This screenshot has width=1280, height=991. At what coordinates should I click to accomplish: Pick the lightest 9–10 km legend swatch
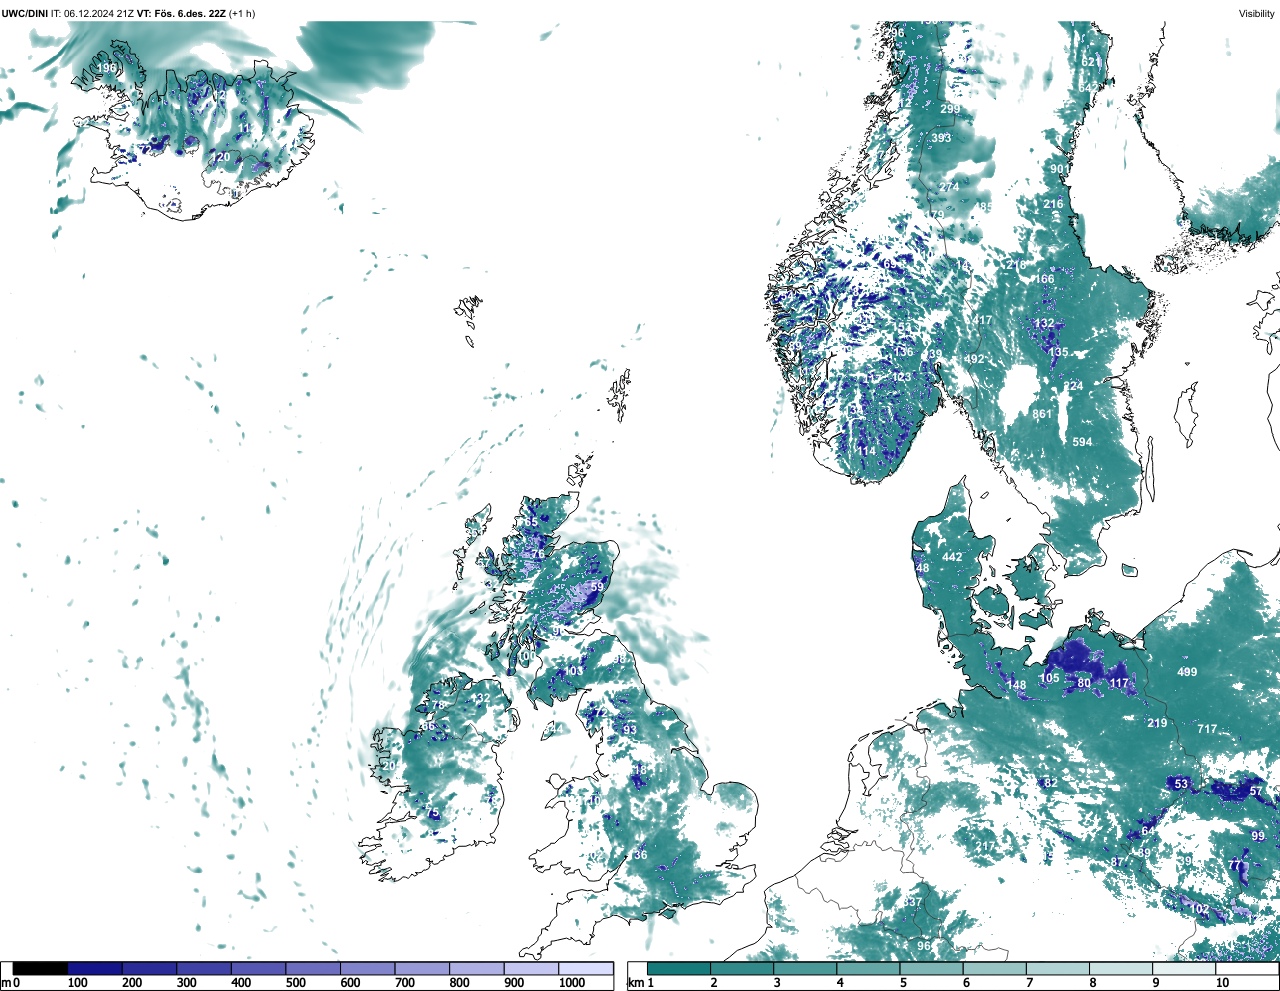1183,968
